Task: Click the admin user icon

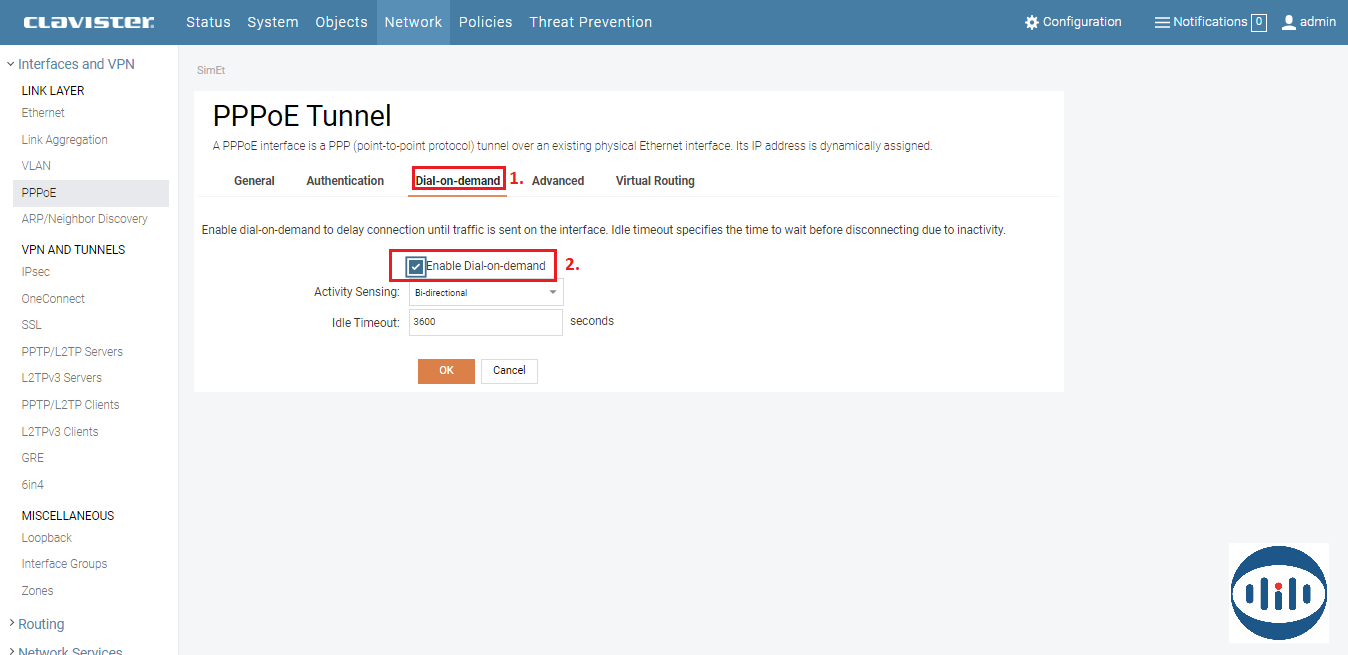Action: tap(1289, 22)
